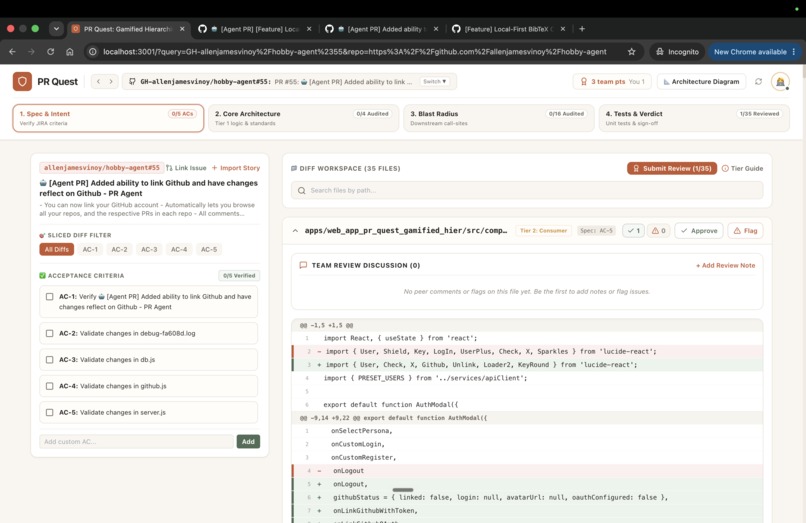
Task: Filter diffs by AC-5
Action: tap(209, 249)
